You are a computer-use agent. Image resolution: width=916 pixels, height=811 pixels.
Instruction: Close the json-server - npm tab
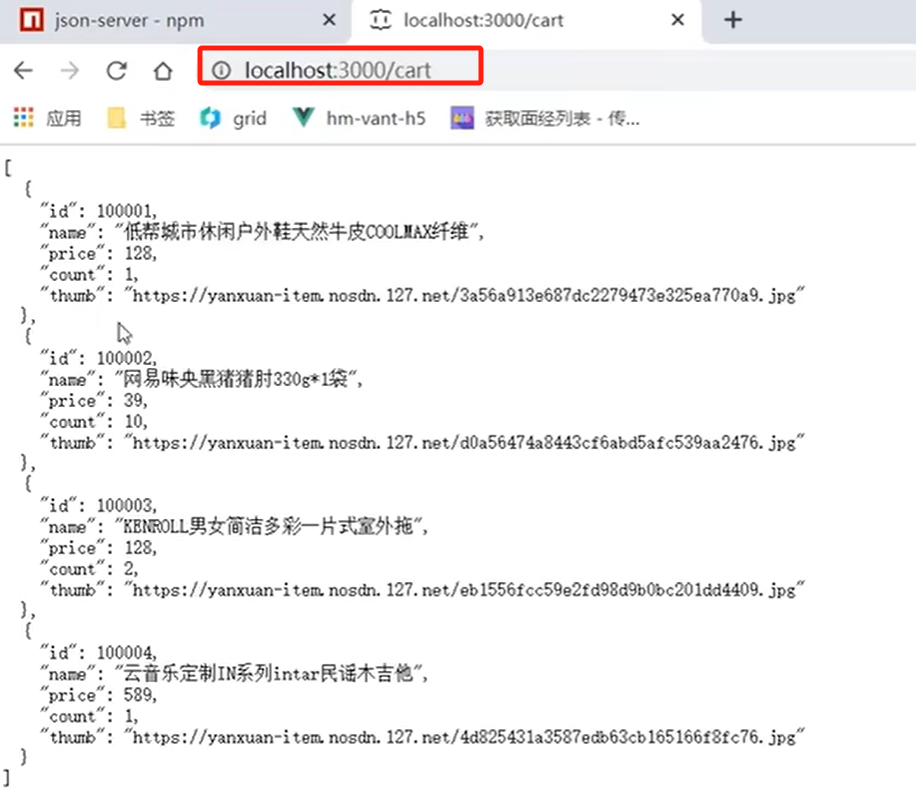[x=329, y=20]
